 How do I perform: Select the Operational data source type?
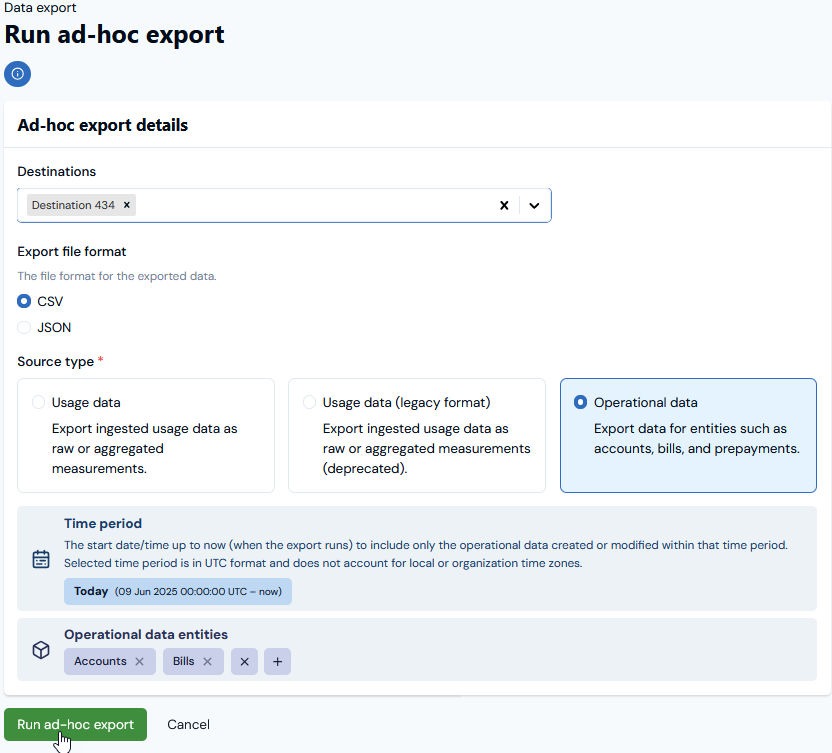(688, 435)
